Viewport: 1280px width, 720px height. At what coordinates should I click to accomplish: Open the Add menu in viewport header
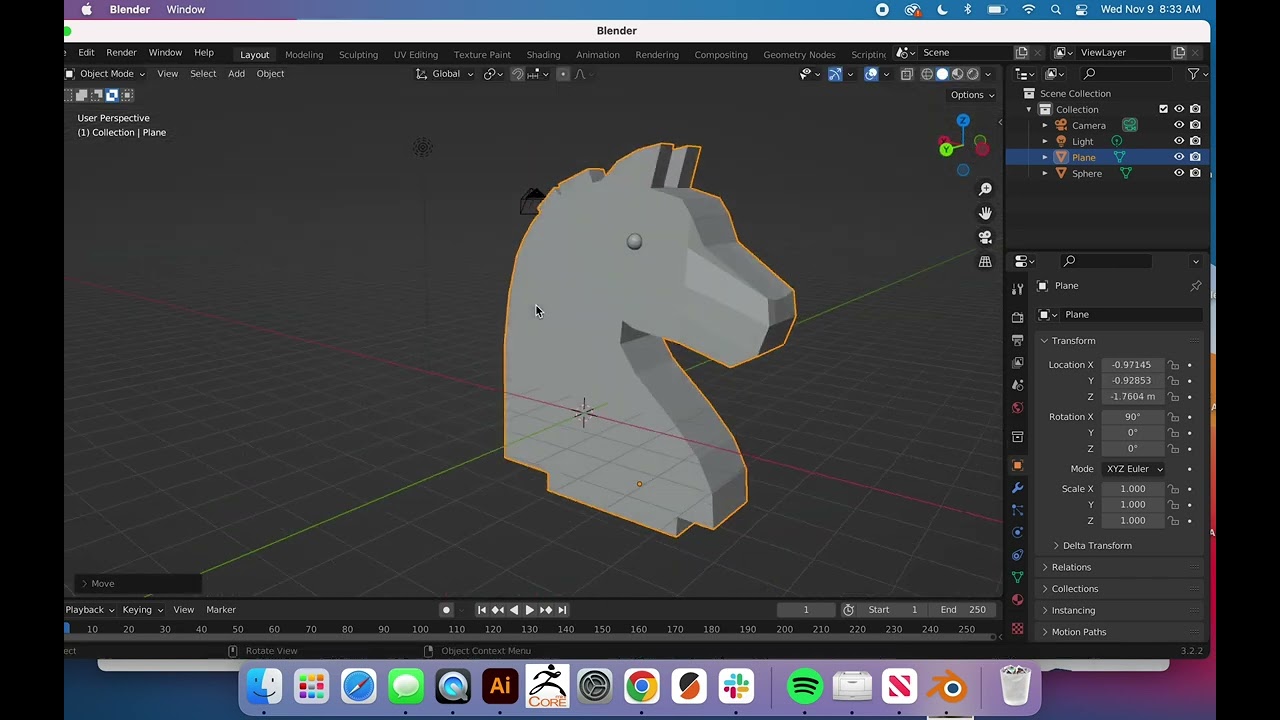coord(236,74)
